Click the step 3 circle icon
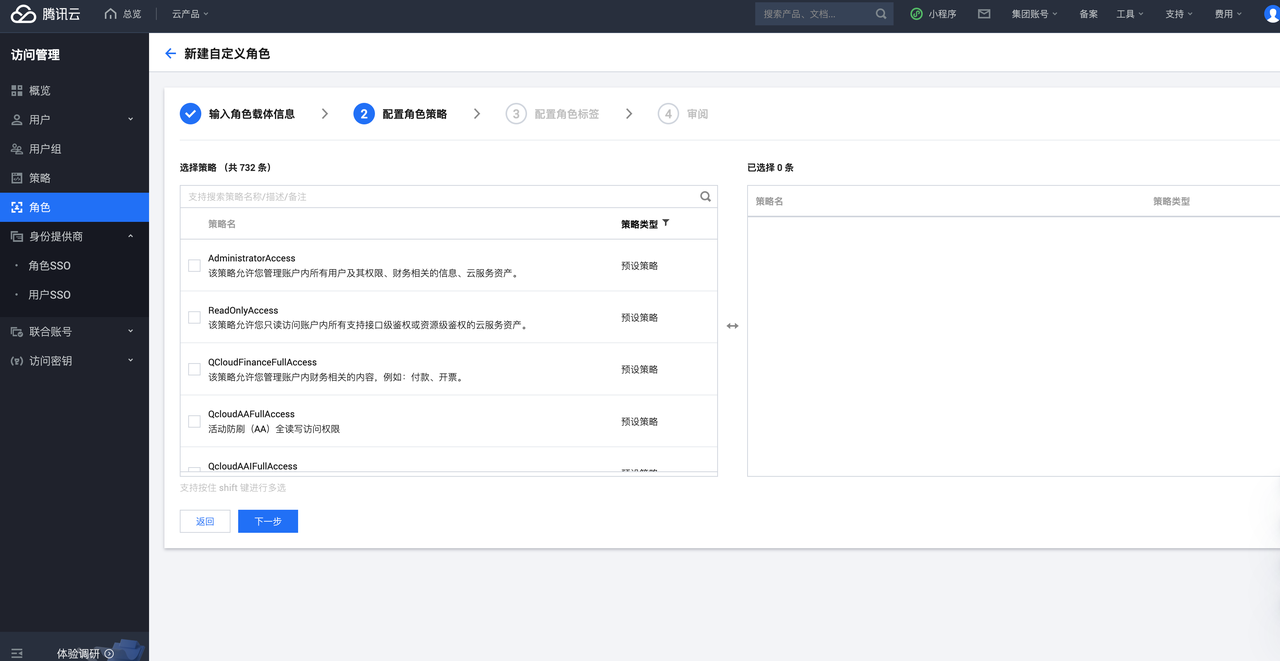1280x661 pixels. 516,114
